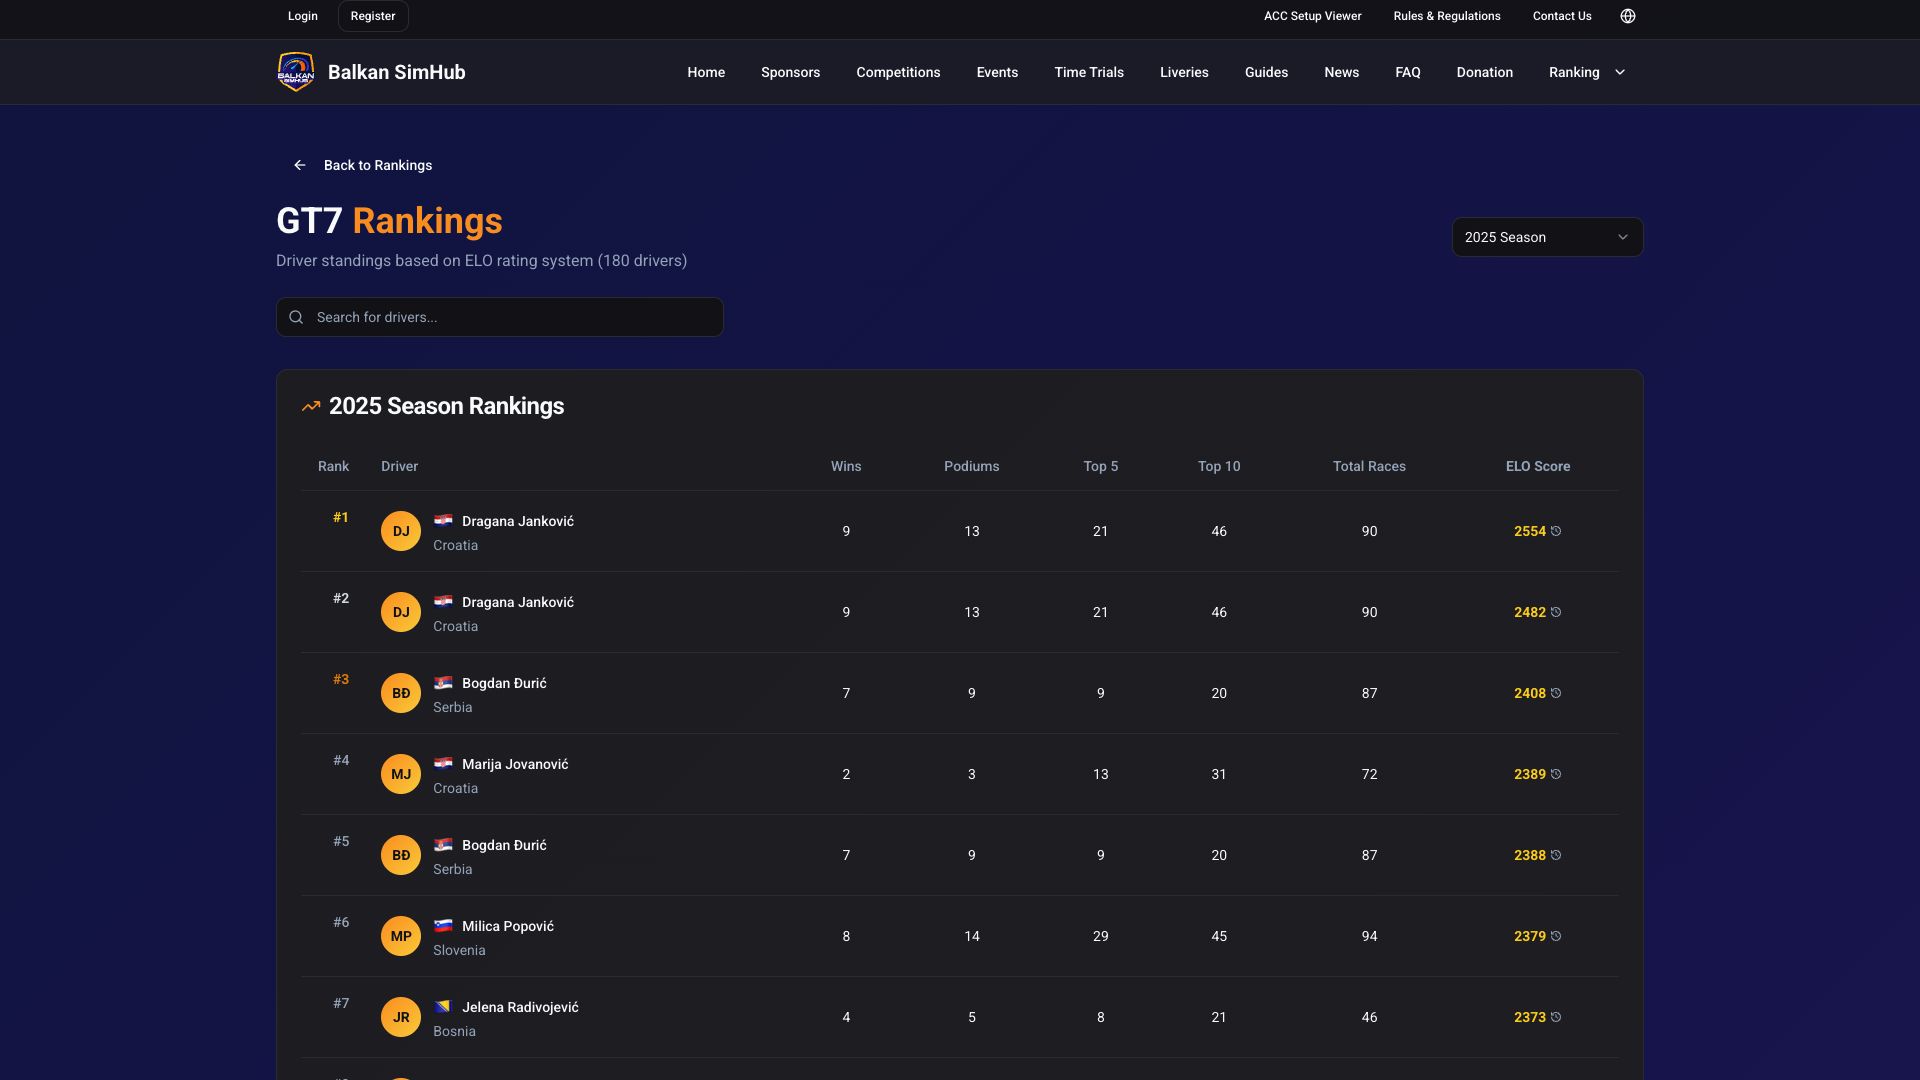1920x1080 pixels.
Task: Click the globe language icon
Action: (x=1627, y=16)
